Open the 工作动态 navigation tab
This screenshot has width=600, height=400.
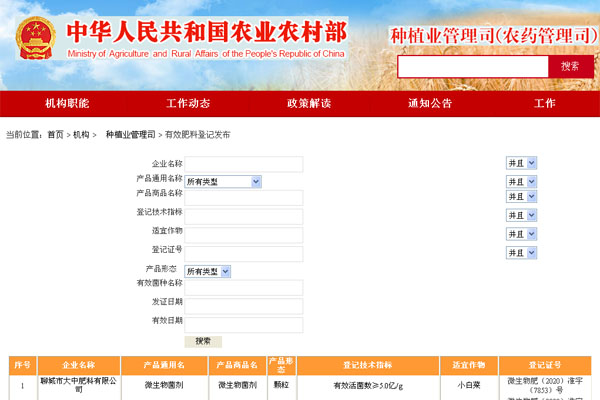coord(188,104)
